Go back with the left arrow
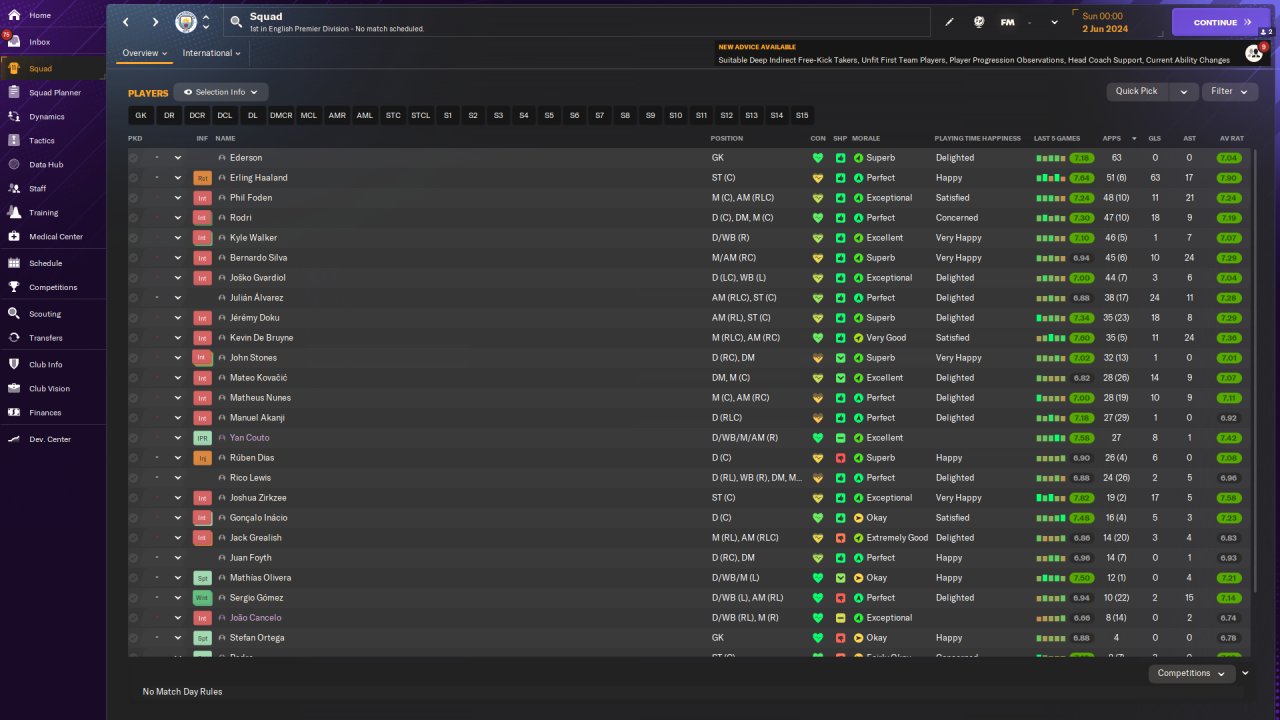The height and width of the screenshot is (720, 1280). click(x=126, y=22)
